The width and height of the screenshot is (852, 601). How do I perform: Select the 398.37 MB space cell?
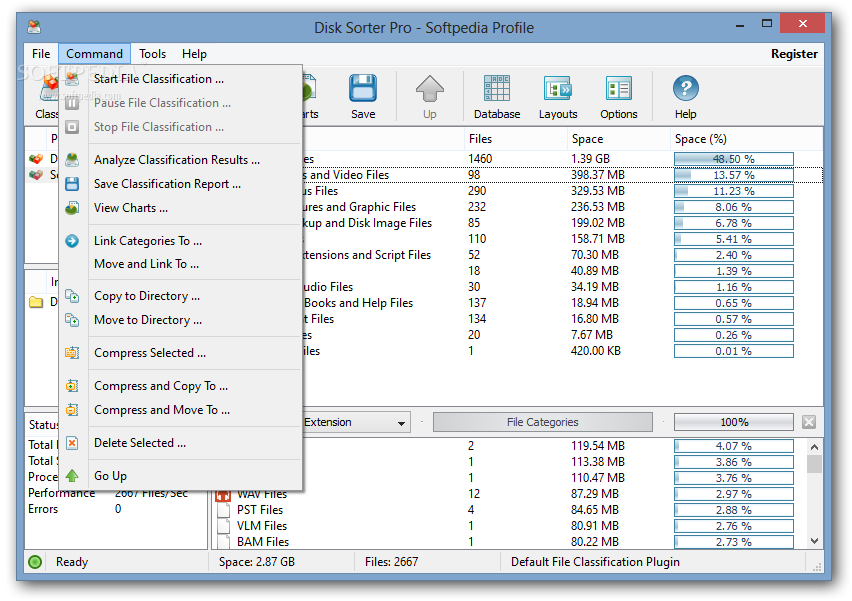[x=598, y=175]
